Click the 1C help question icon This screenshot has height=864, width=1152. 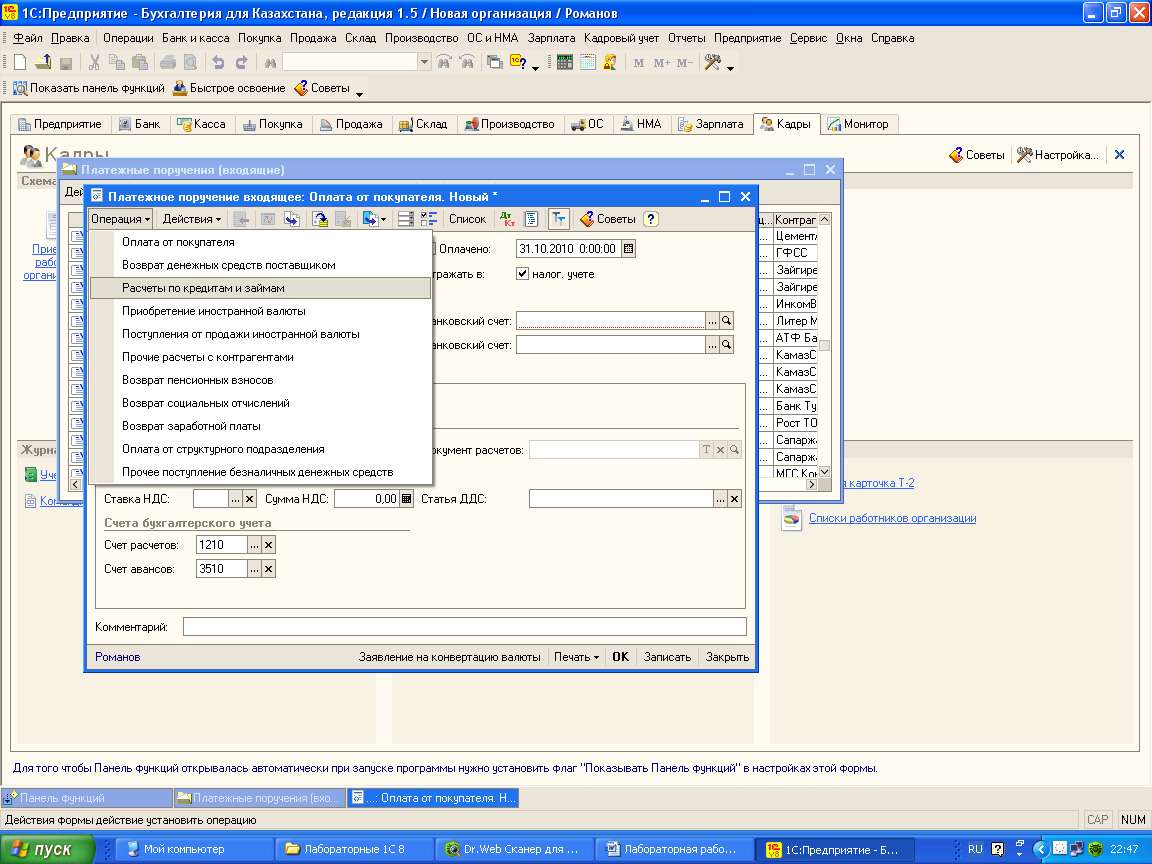tap(518, 63)
